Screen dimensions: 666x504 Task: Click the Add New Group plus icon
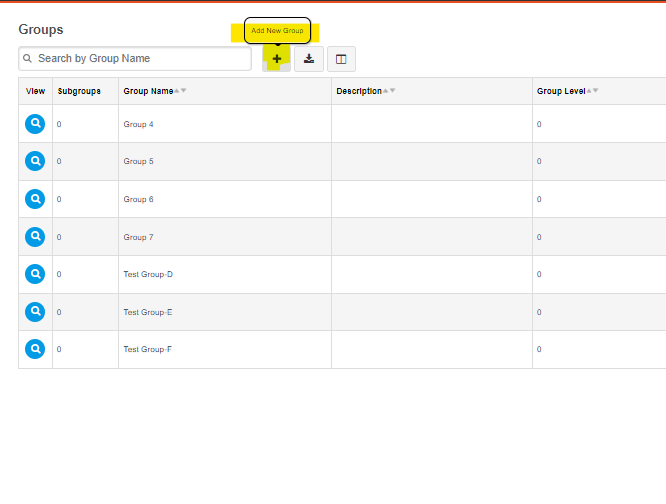(277, 59)
